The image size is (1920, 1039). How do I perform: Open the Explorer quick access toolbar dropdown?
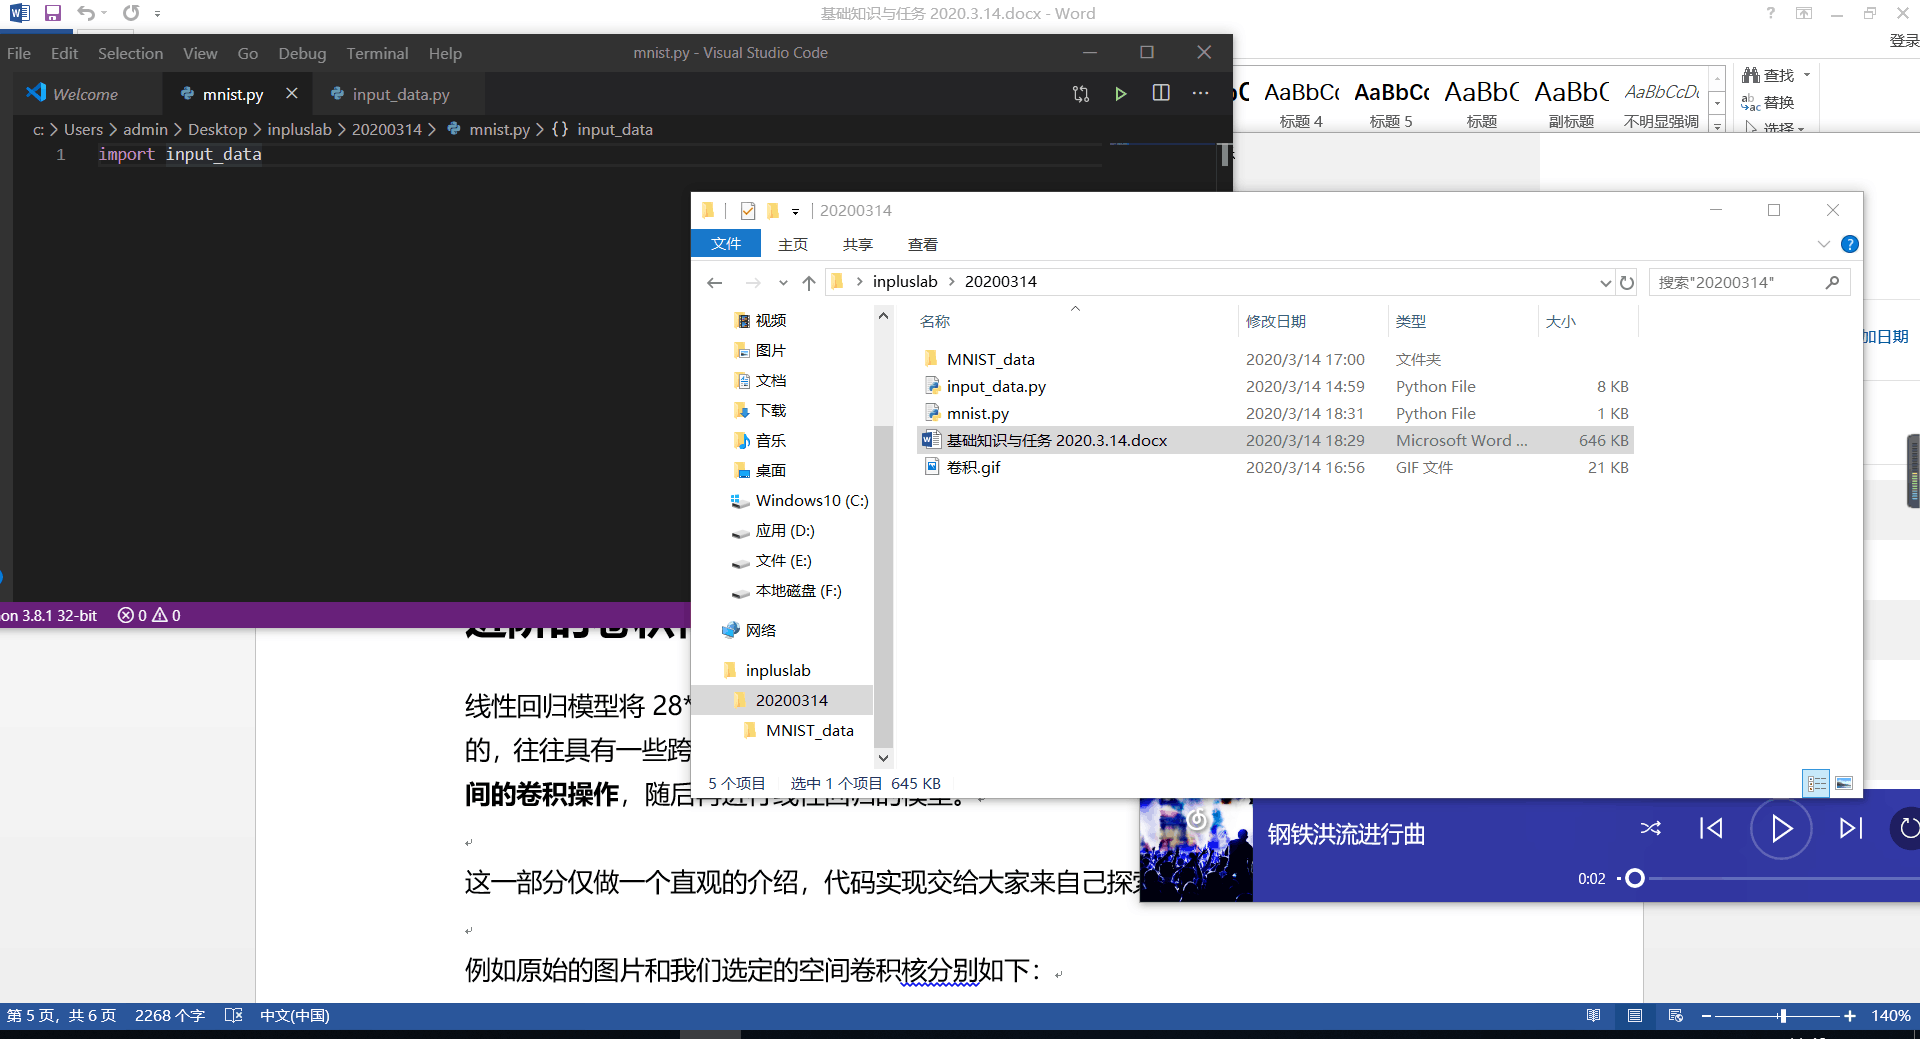(795, 211)
